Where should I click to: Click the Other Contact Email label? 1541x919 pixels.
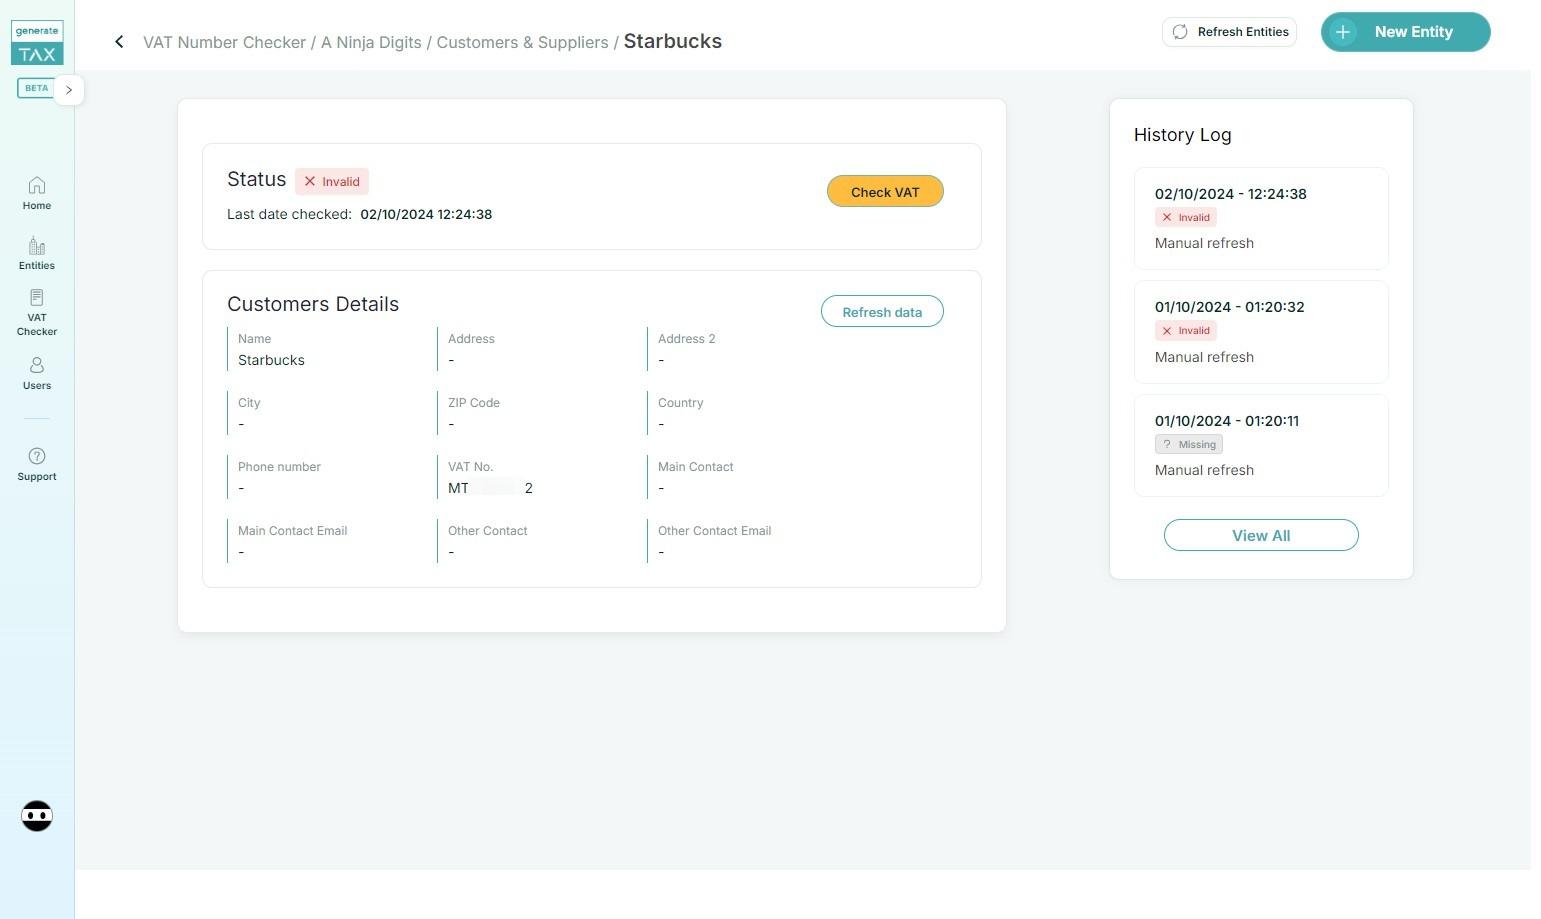714,531
